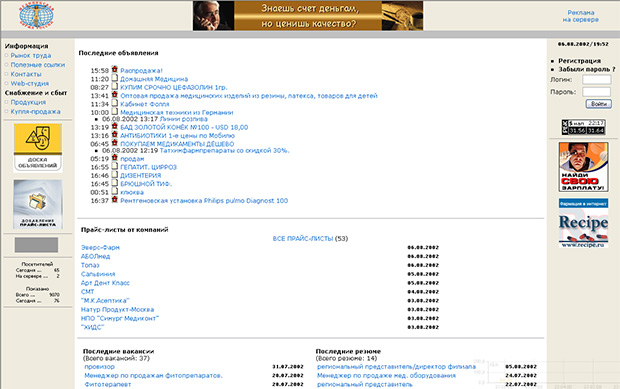This screenshot has width=620, height=389.
Task: Click the red icon beside Распродажа!
Action: [114, 70]
